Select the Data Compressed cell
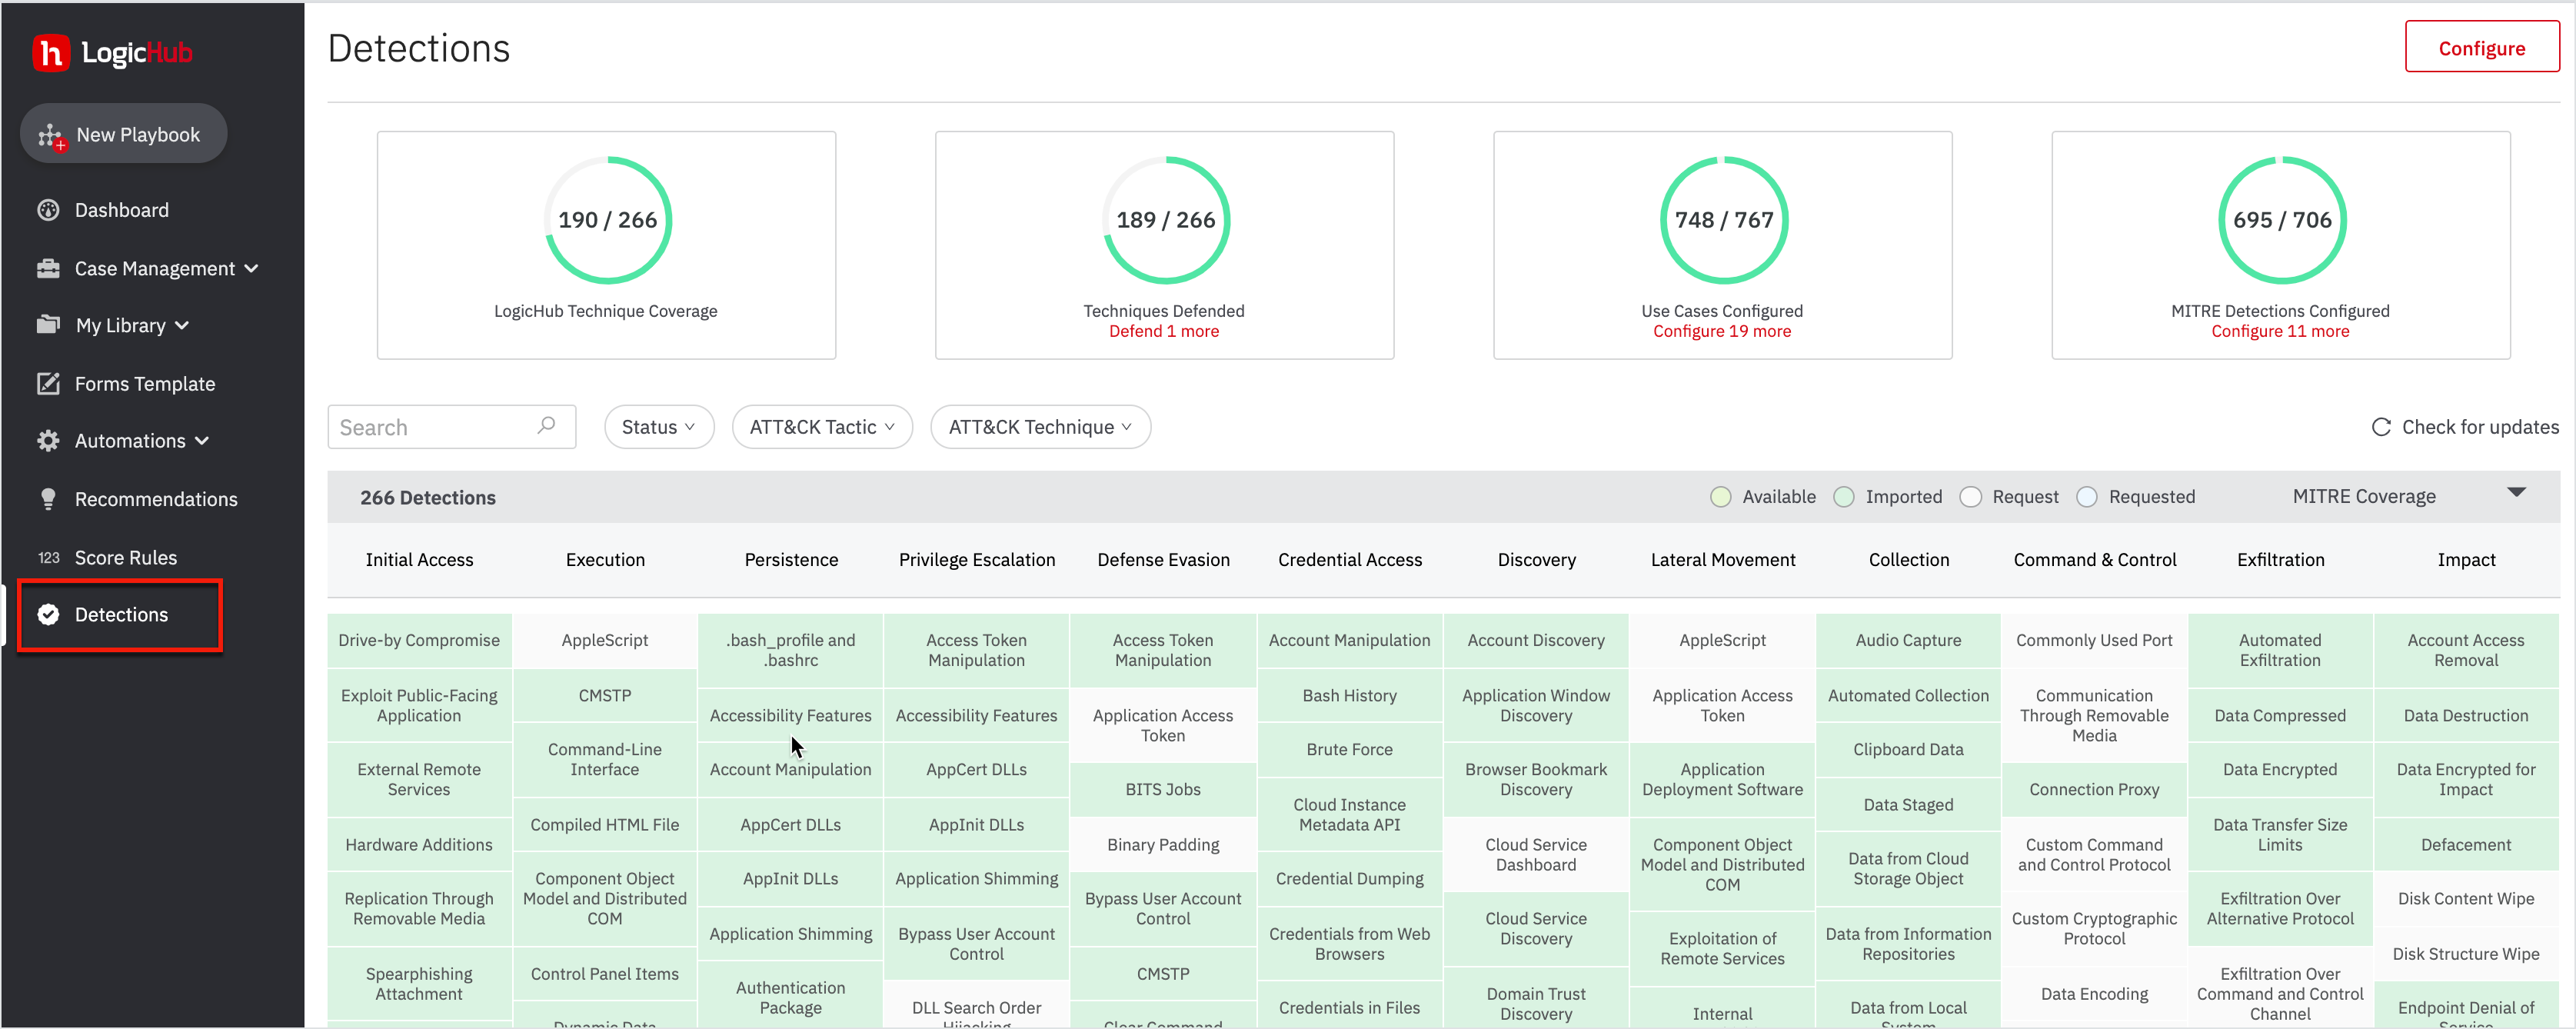2576x1029 pixels. coord(2280,716)
